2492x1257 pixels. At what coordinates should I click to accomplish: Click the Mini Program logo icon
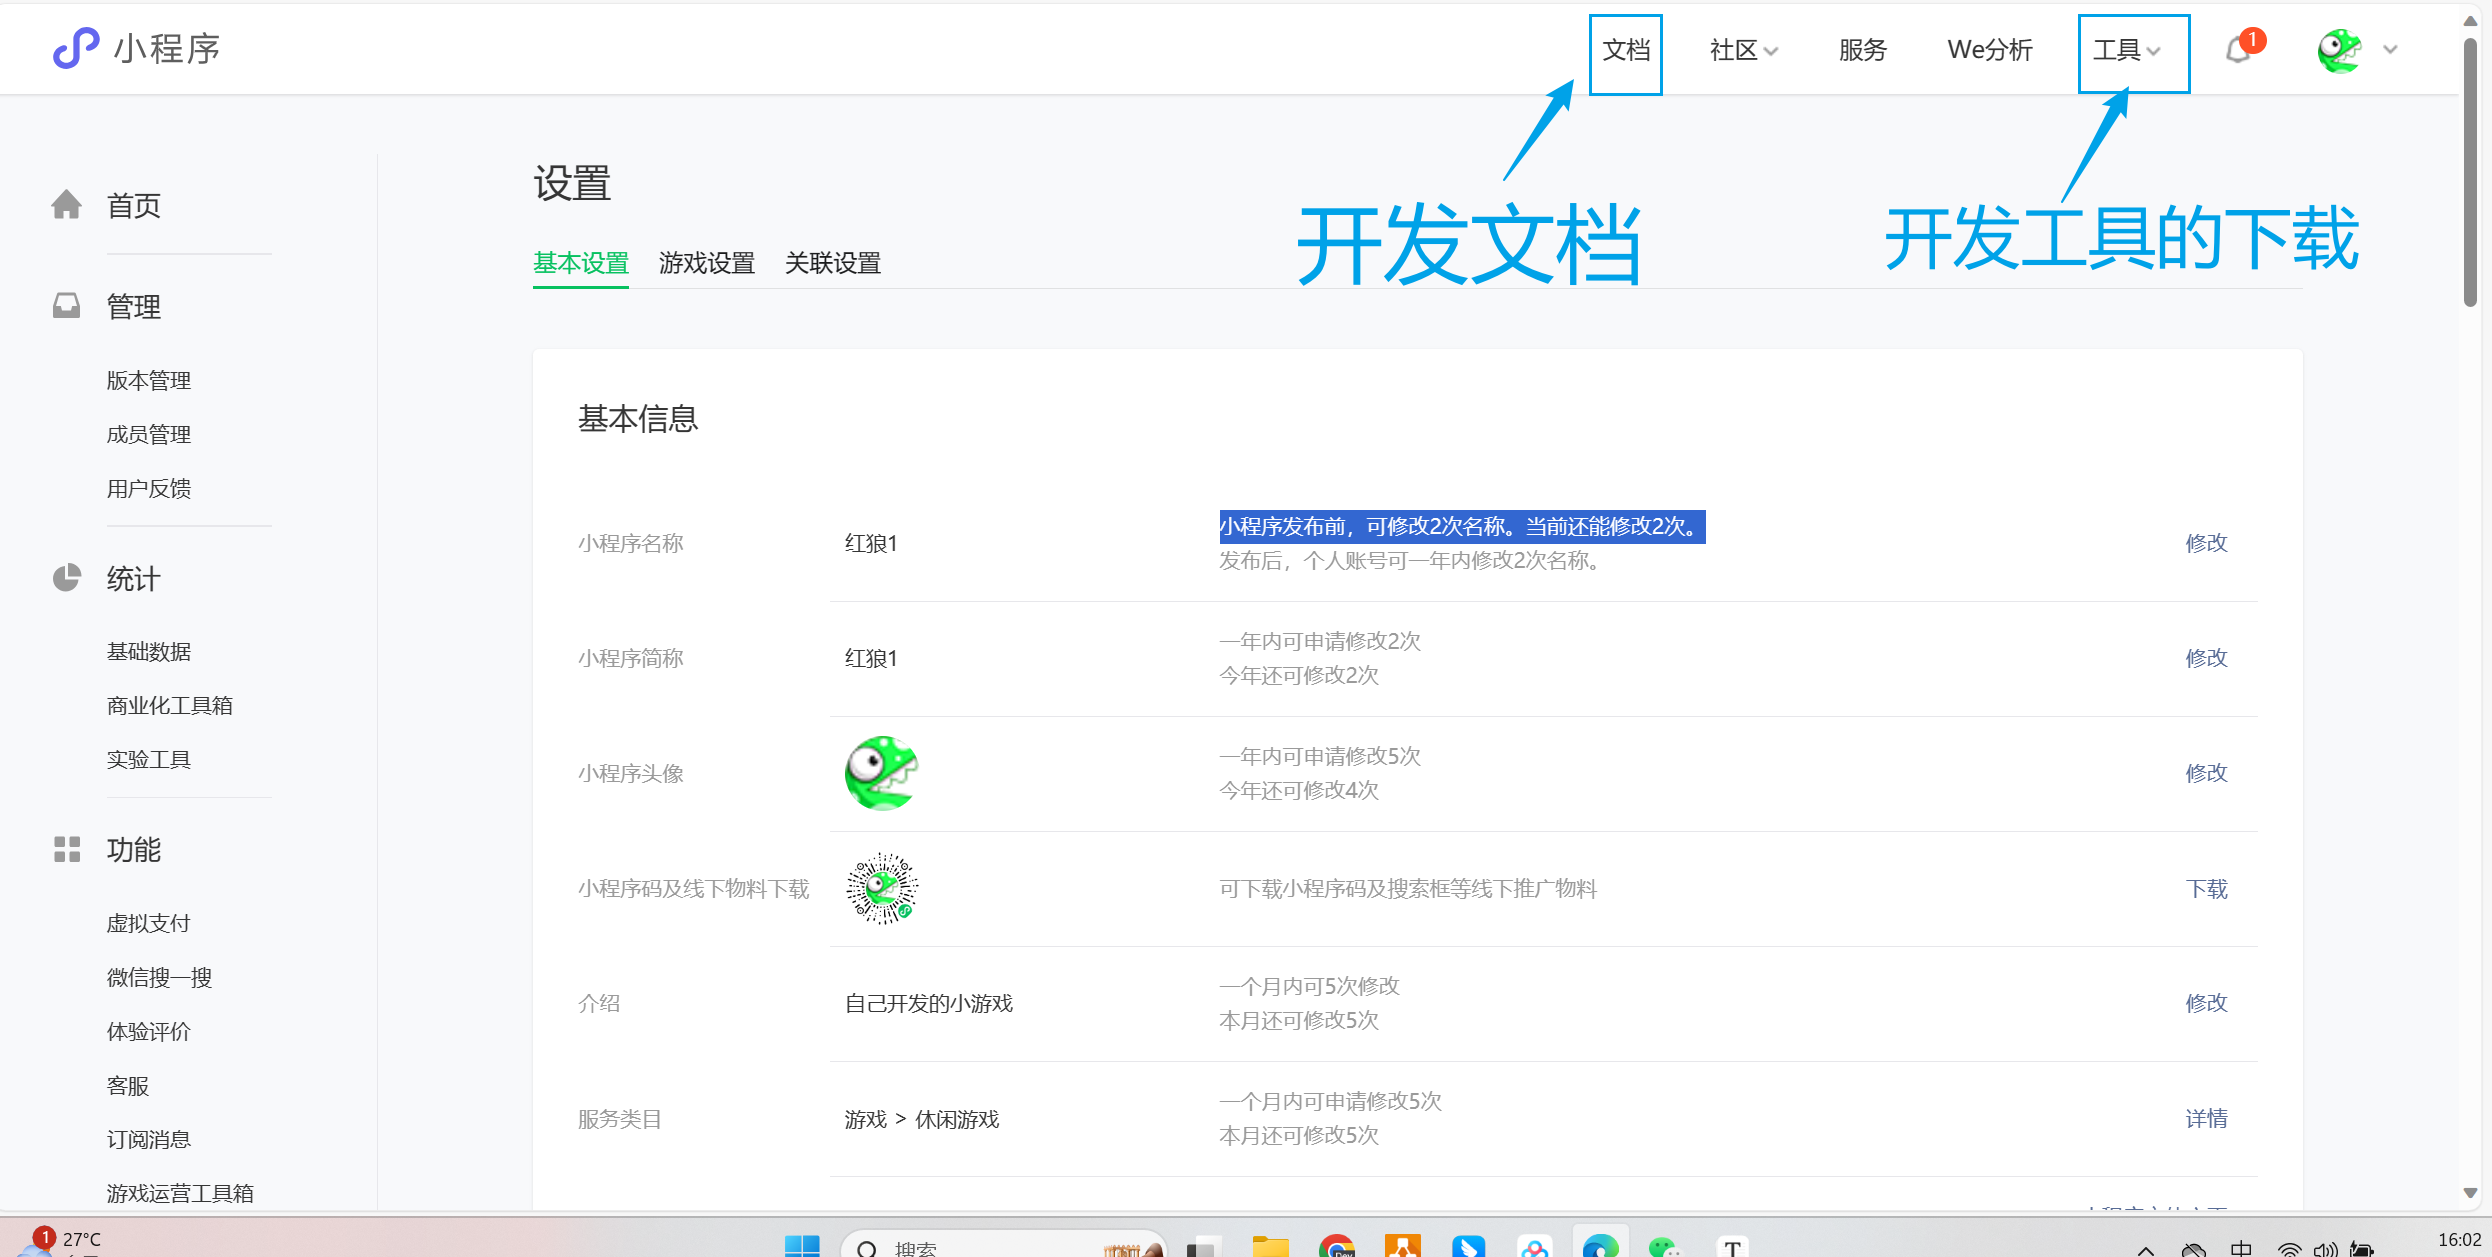coord(76,48)
